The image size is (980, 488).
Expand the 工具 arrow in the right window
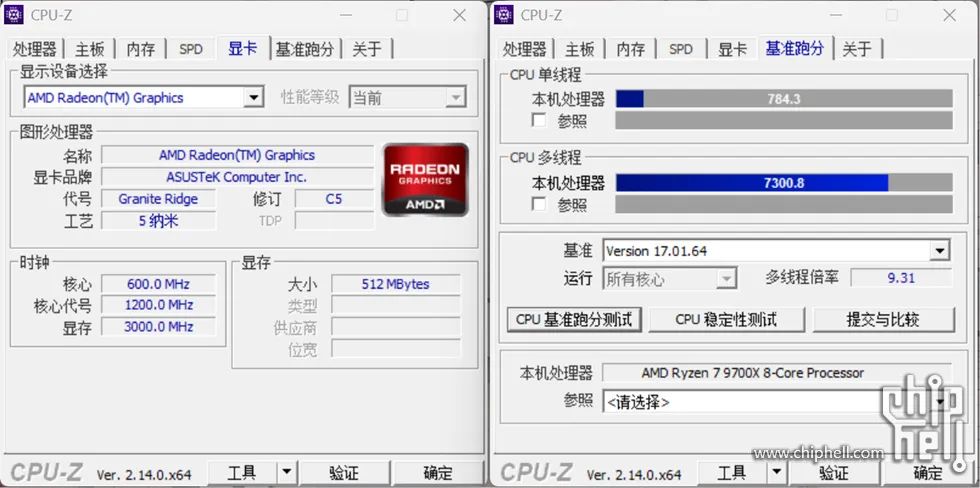pos(776,472)
